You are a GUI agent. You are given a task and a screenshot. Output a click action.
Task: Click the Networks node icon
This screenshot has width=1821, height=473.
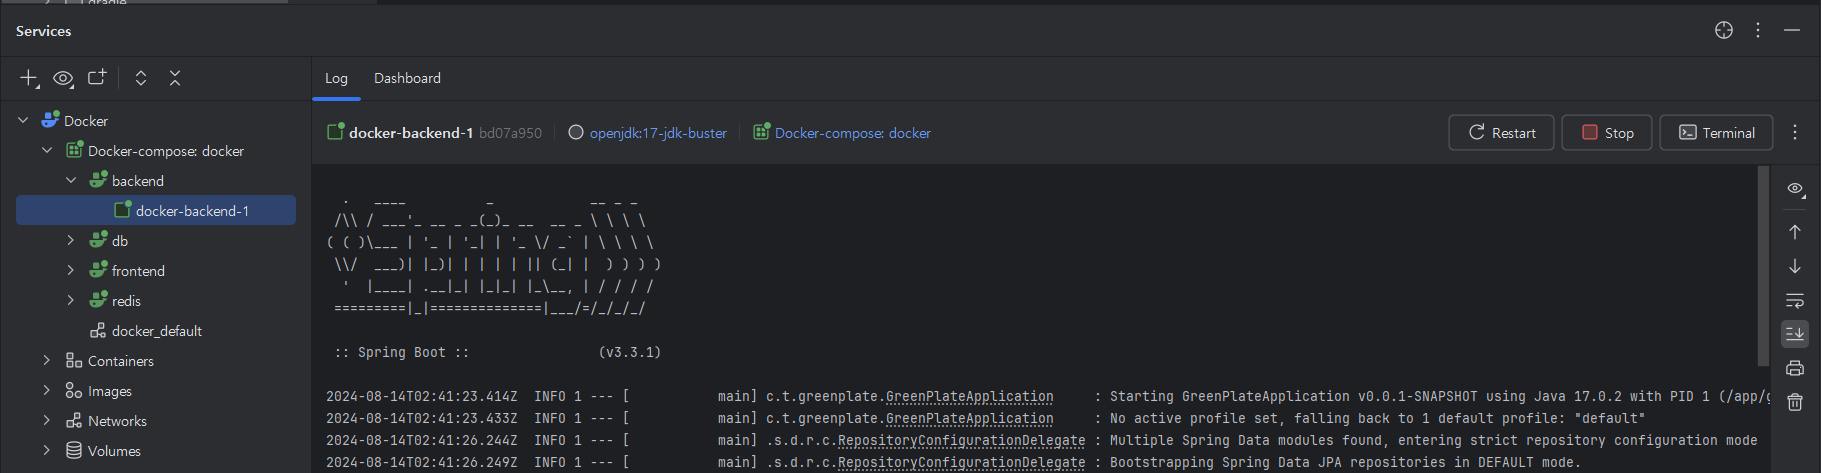coord(74,420)
